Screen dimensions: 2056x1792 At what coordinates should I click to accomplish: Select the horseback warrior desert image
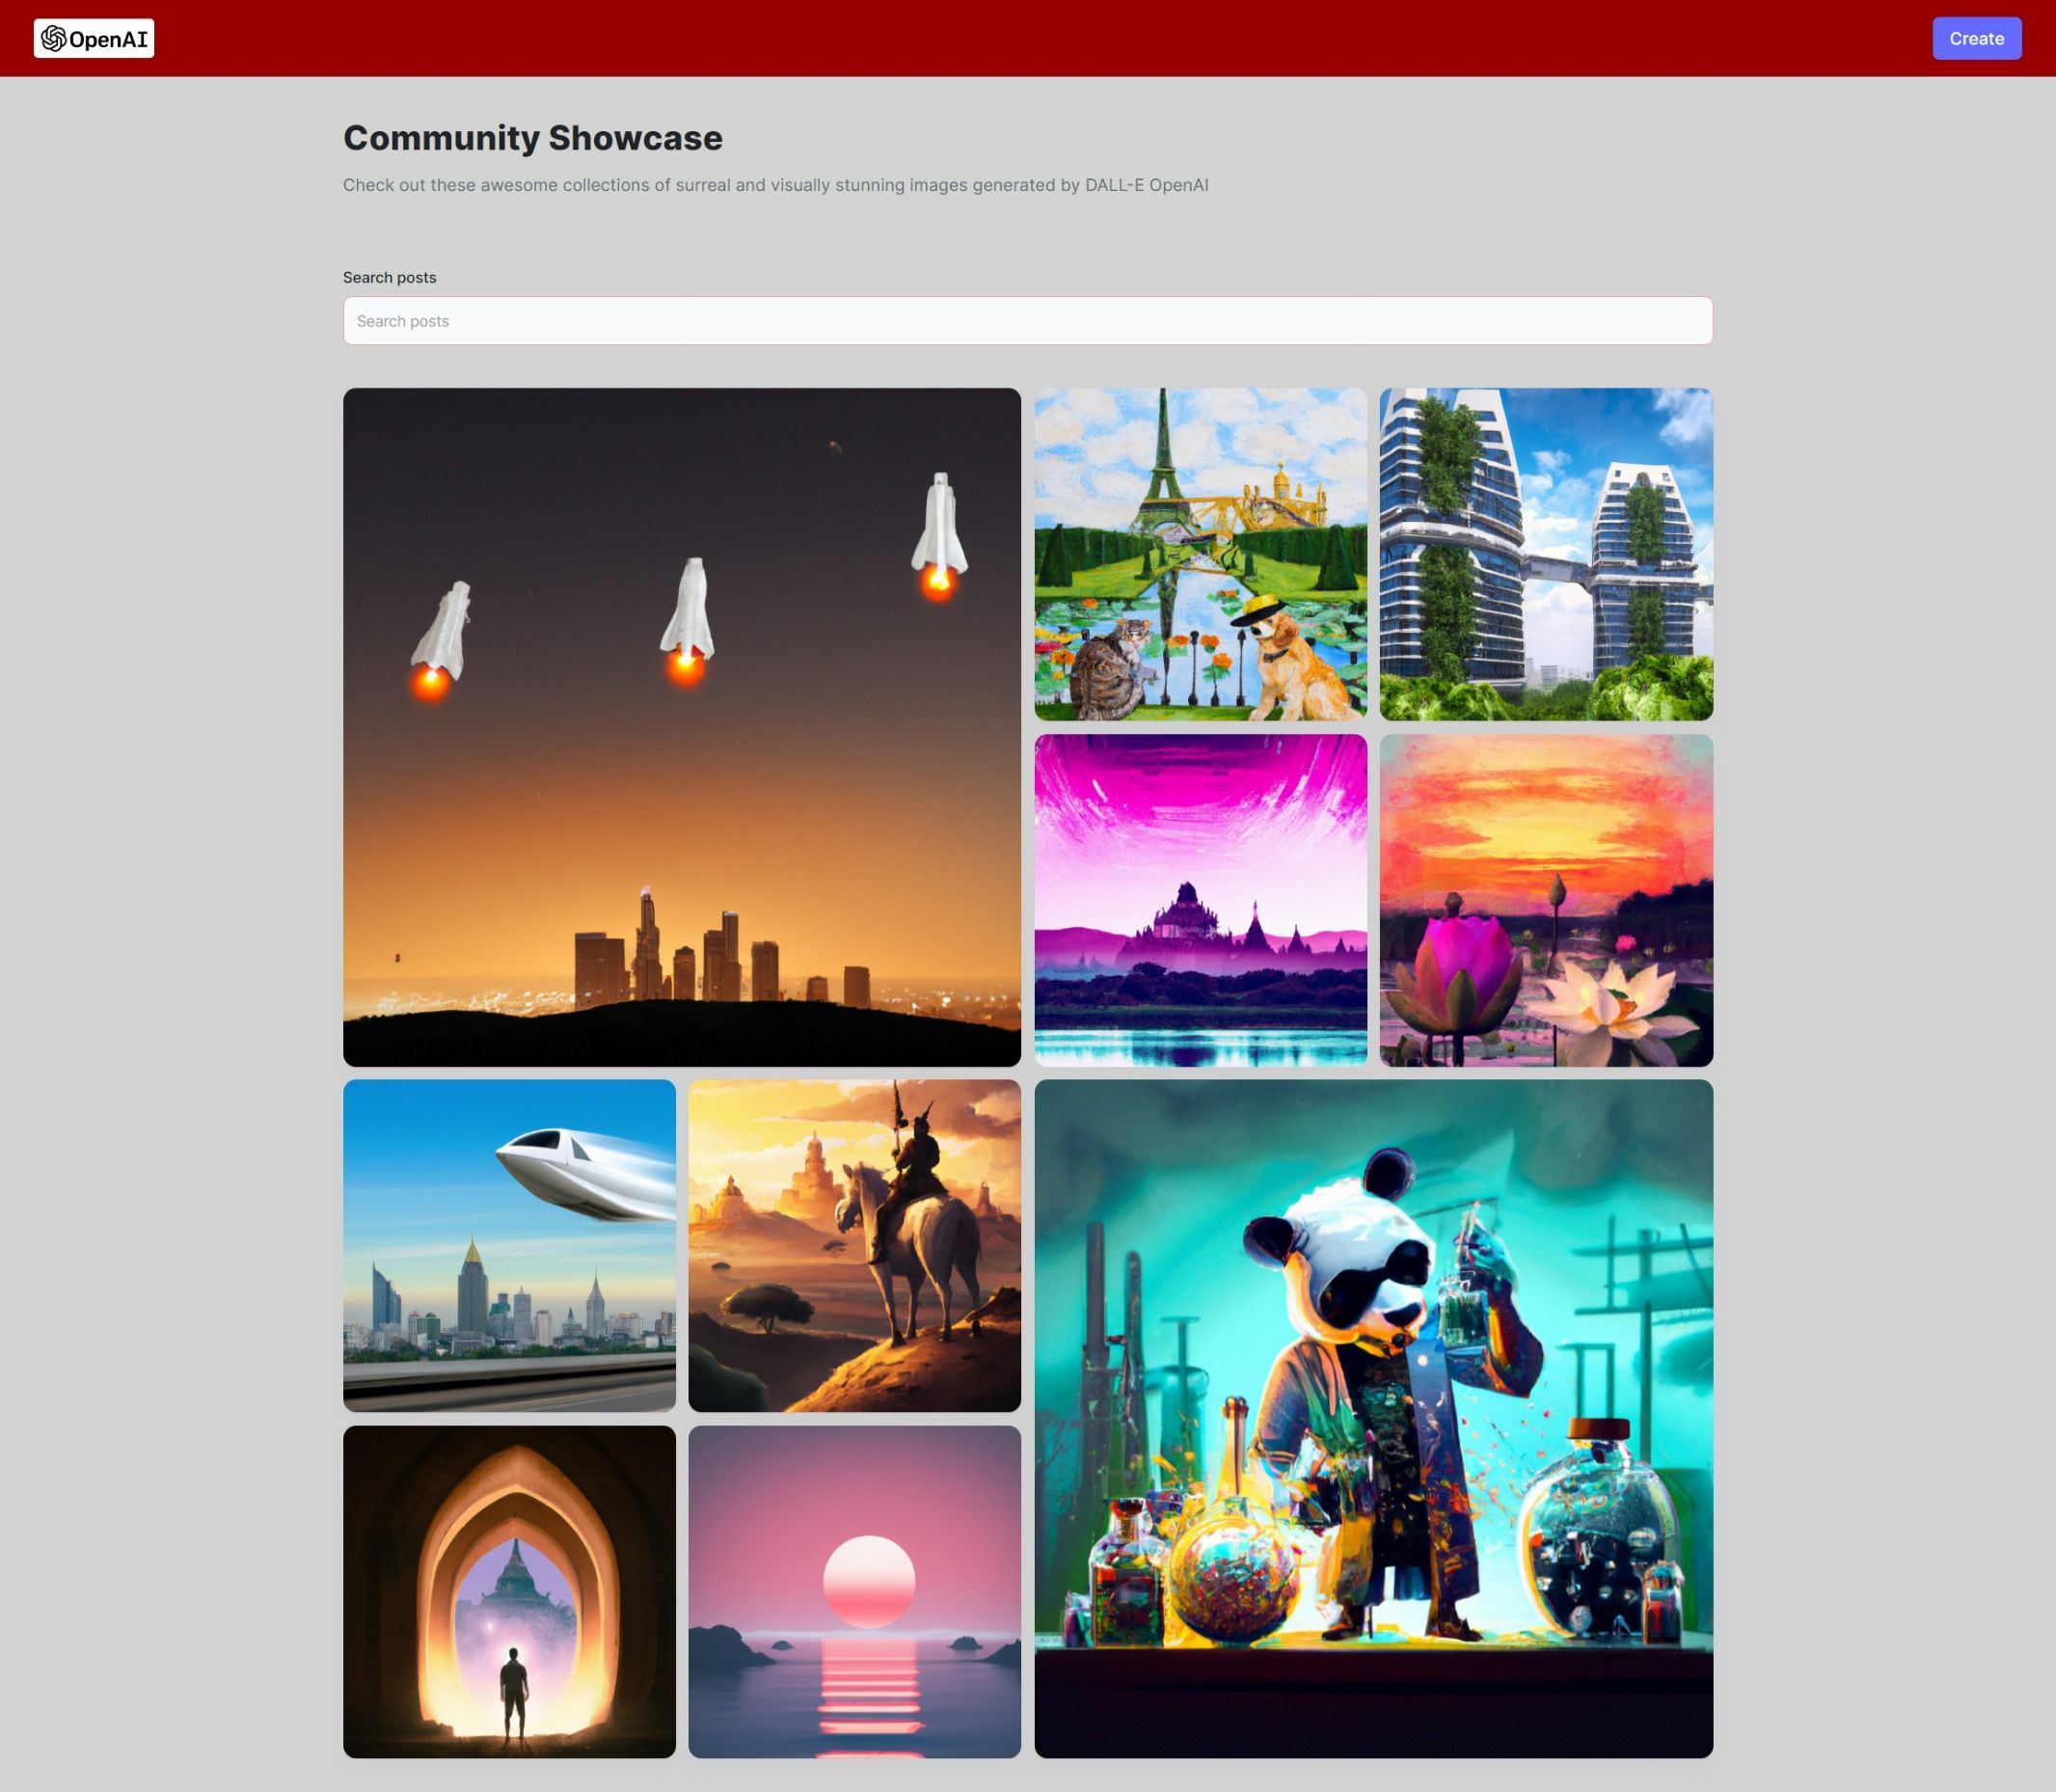854,1245
